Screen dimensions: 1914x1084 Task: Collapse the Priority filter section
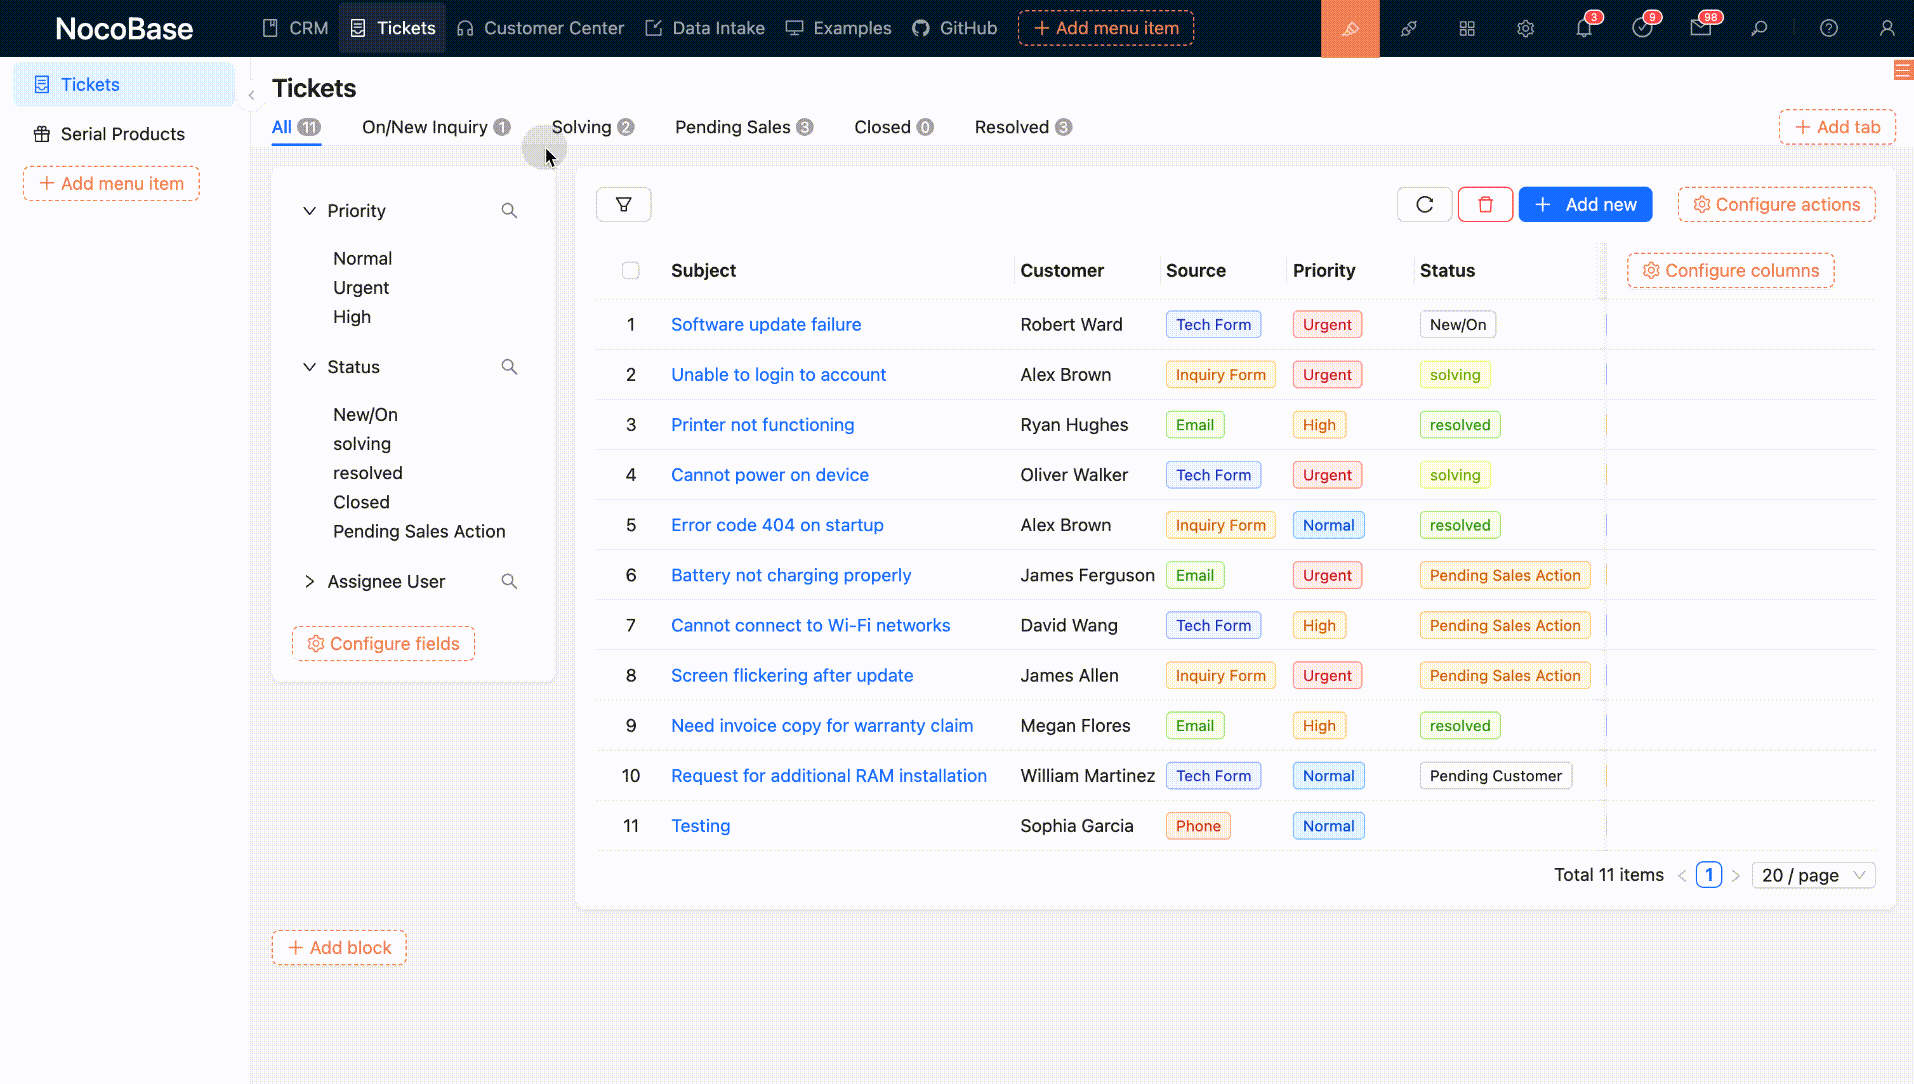(x=308, y=210)
